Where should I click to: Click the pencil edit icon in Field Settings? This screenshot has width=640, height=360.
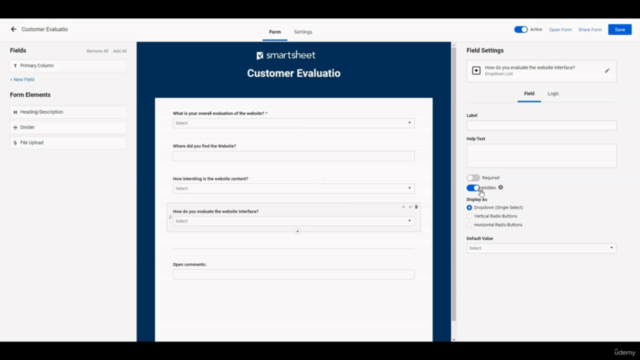(x=607, y=71)
